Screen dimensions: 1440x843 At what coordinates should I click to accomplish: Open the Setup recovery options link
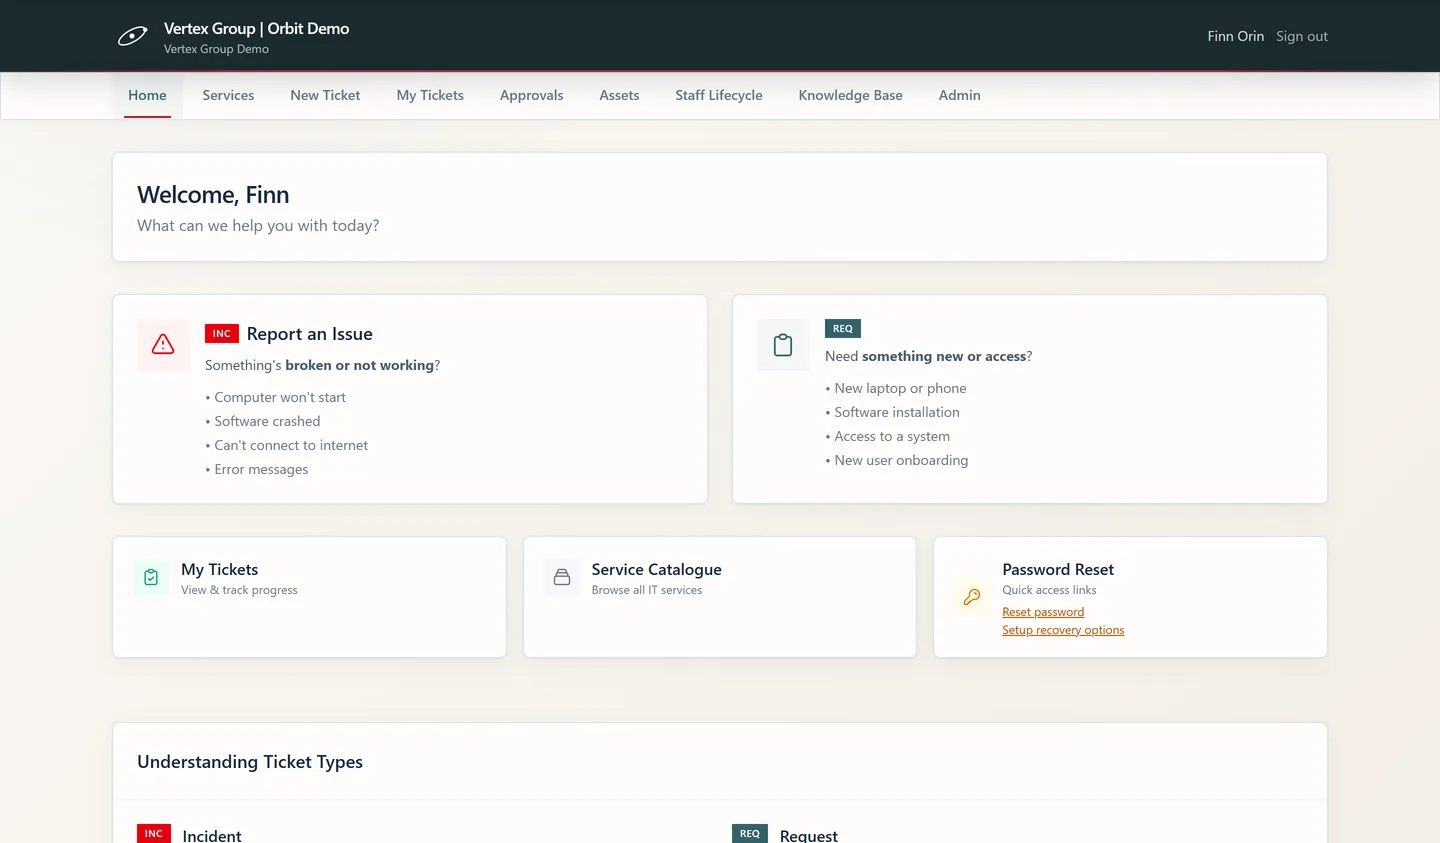pos(1063,630)
